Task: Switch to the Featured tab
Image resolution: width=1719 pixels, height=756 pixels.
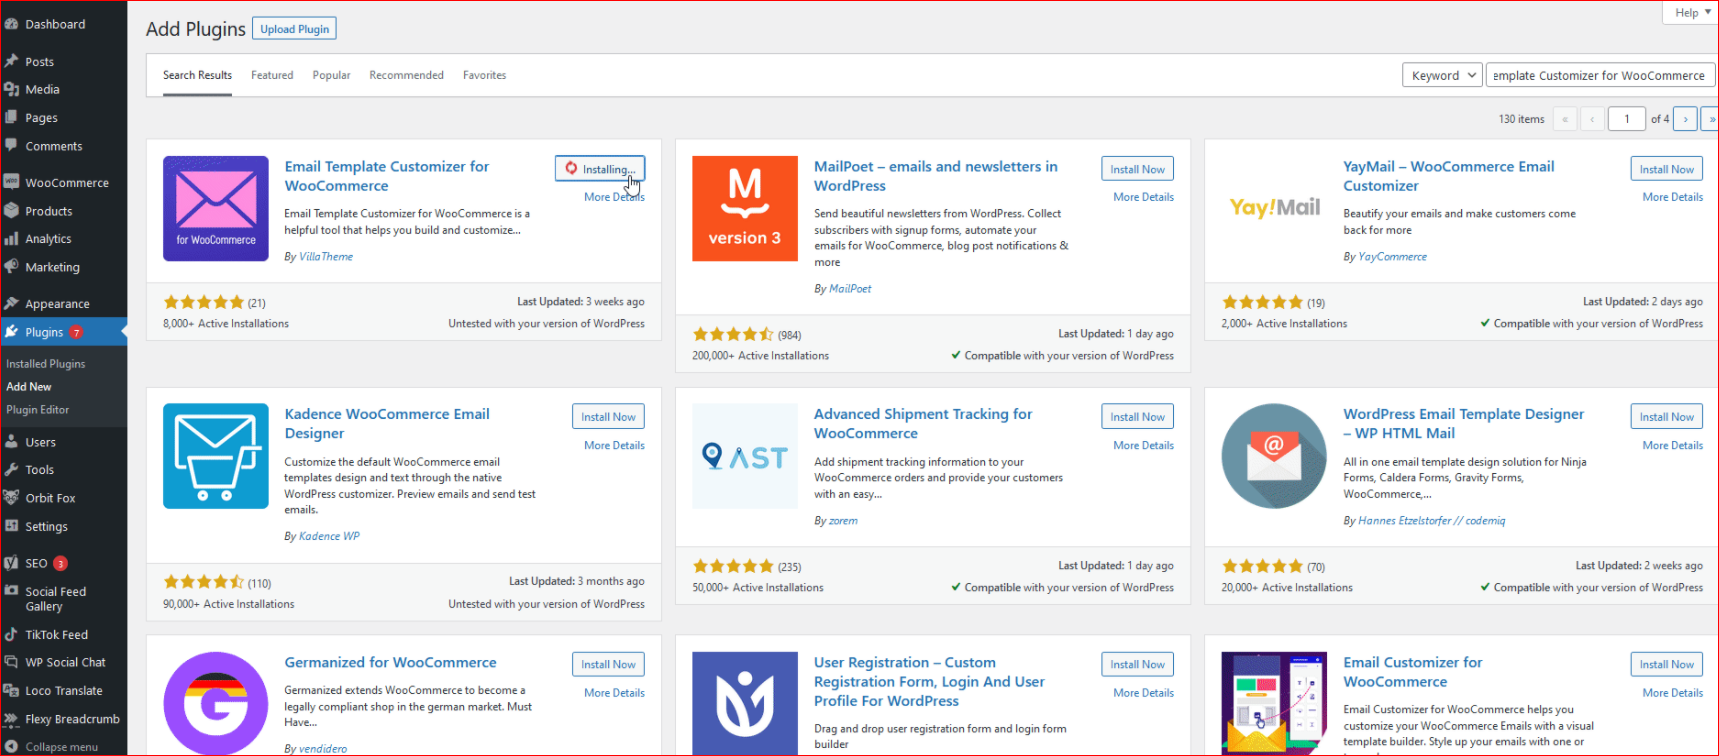Action: pyautogui.click(x=272, y=75)
